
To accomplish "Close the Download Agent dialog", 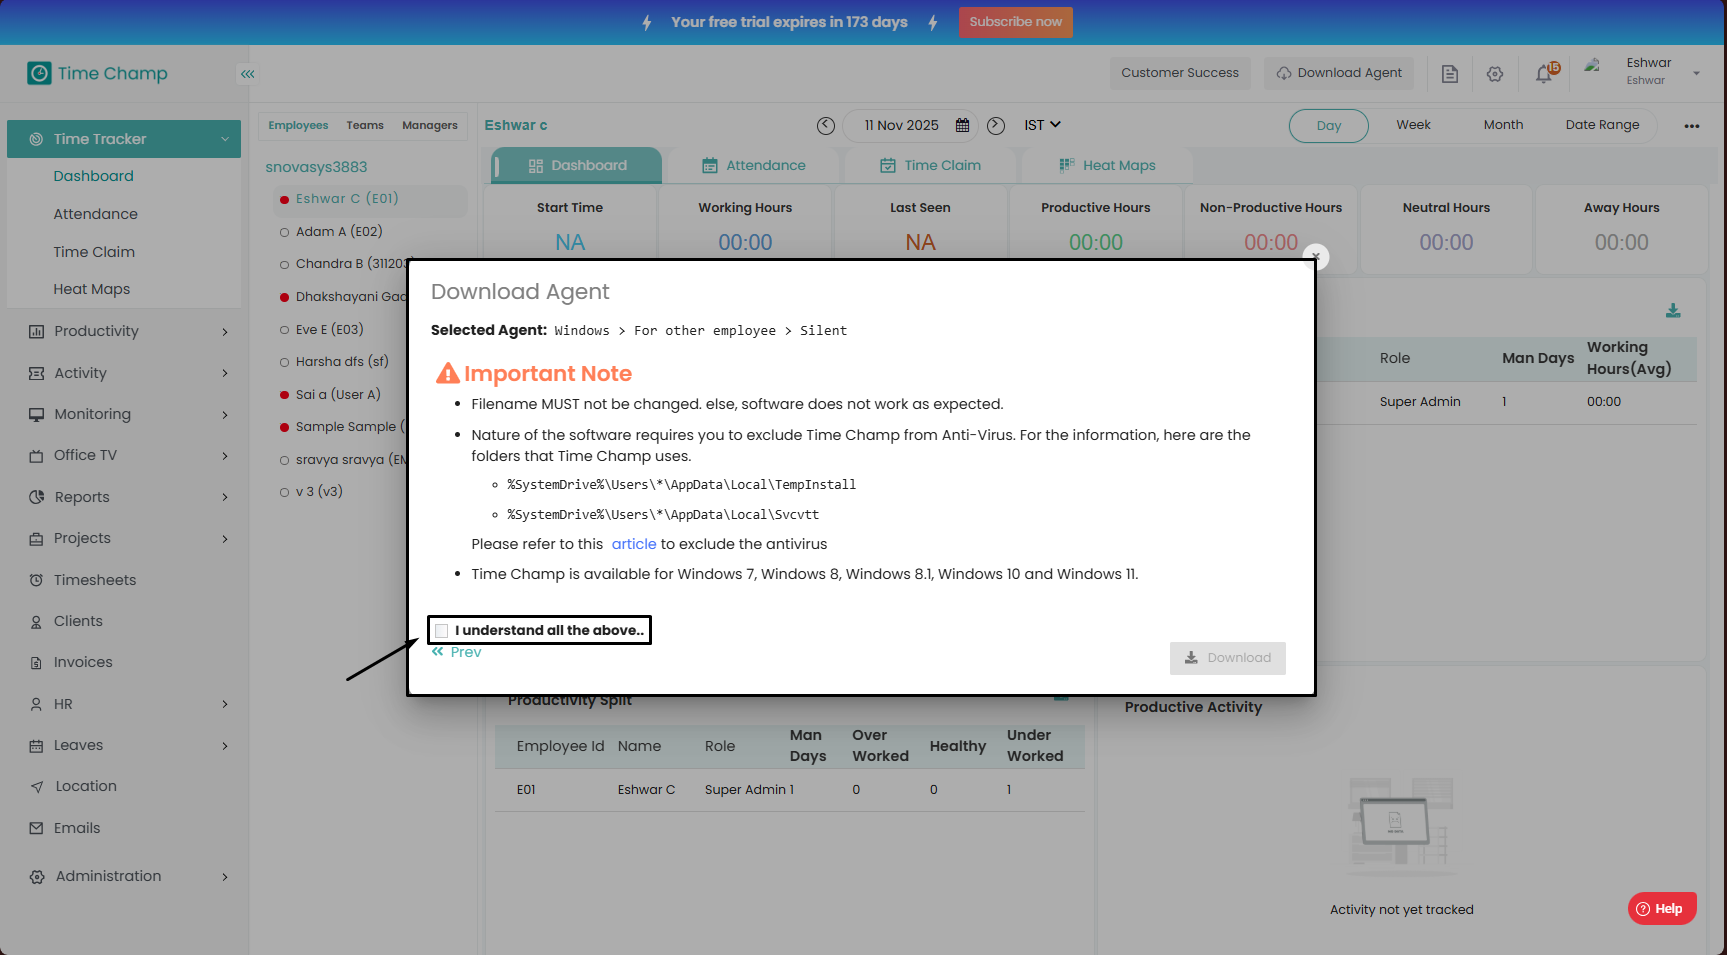I will point(1316,257).
